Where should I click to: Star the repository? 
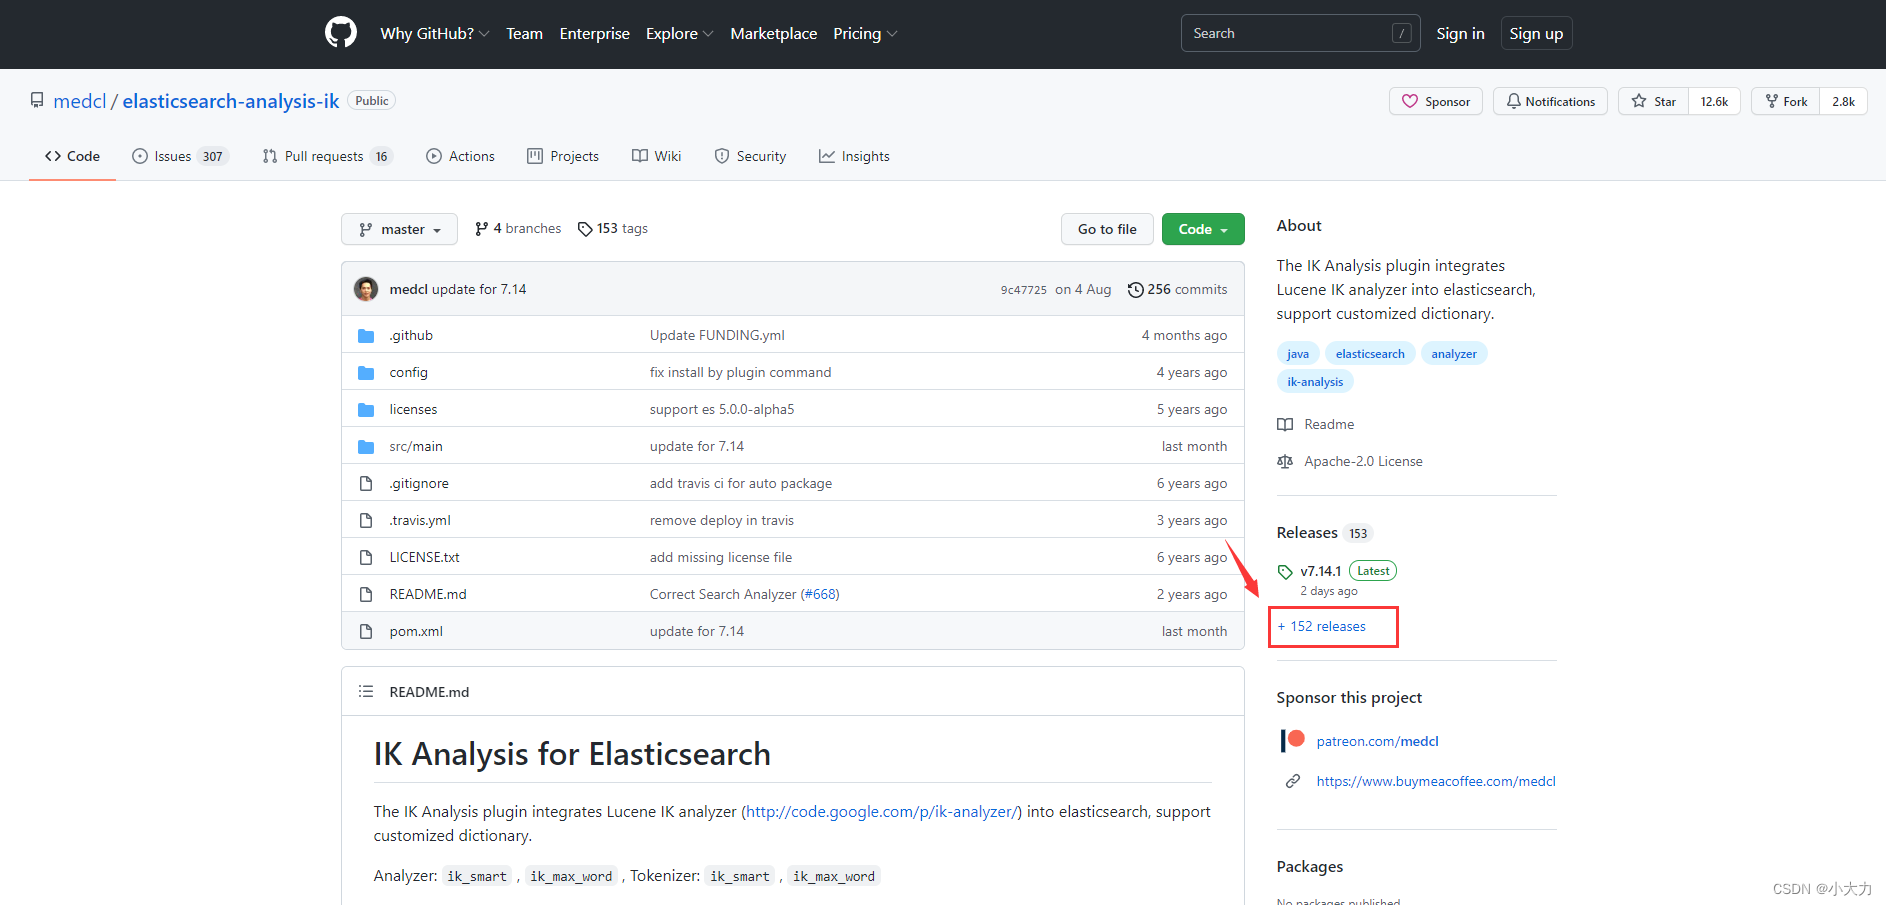coord(1654,101)
